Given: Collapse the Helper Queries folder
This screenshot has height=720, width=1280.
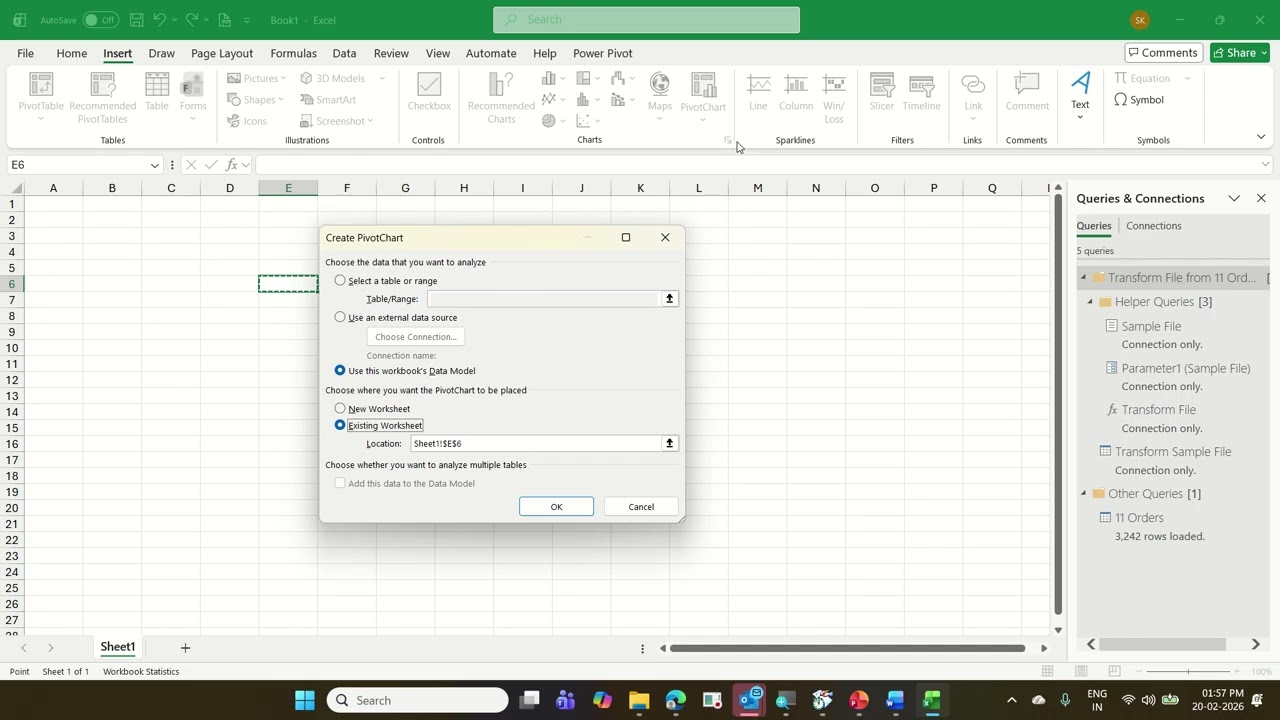Looking at the screenshot, I should pos(1091,302).
